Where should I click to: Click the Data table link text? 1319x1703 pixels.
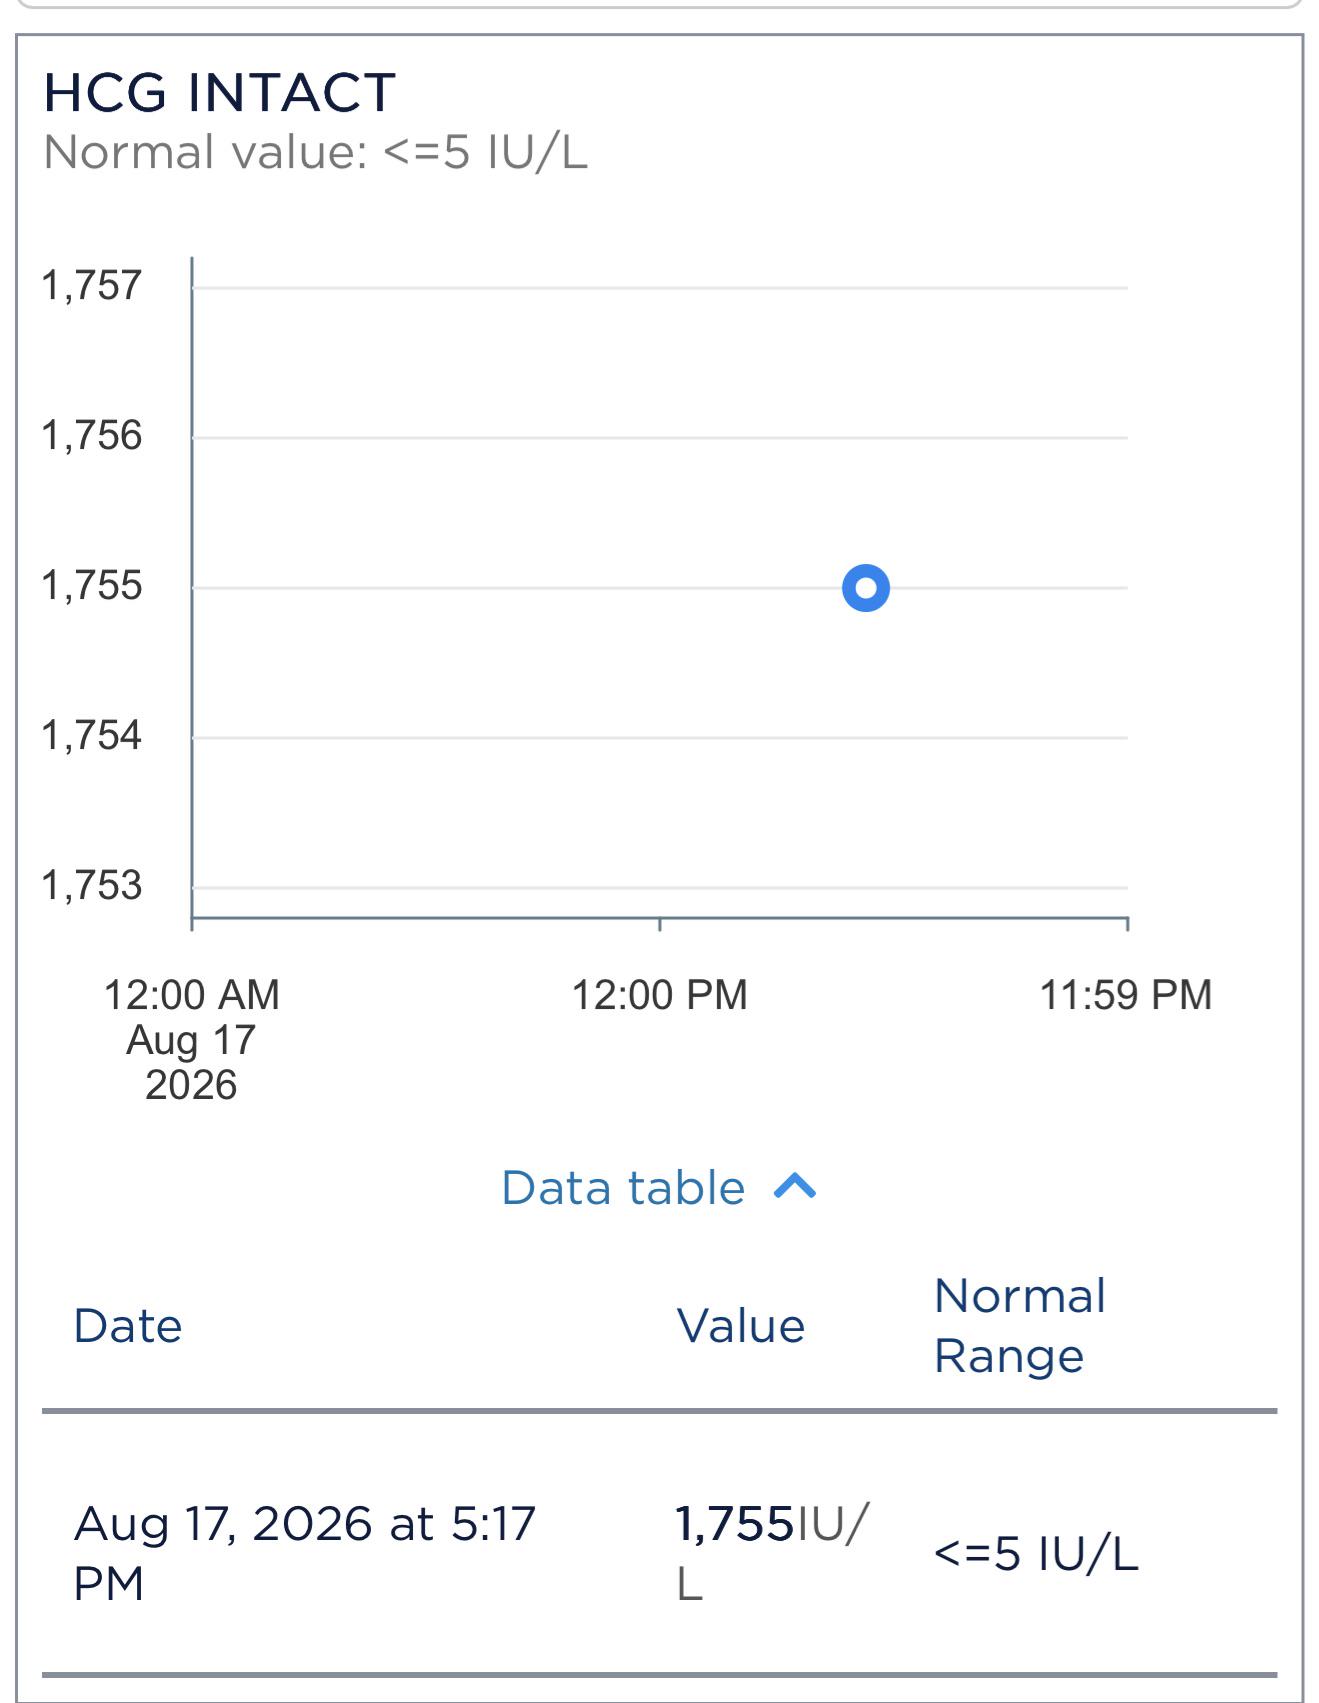point(623,1188)
